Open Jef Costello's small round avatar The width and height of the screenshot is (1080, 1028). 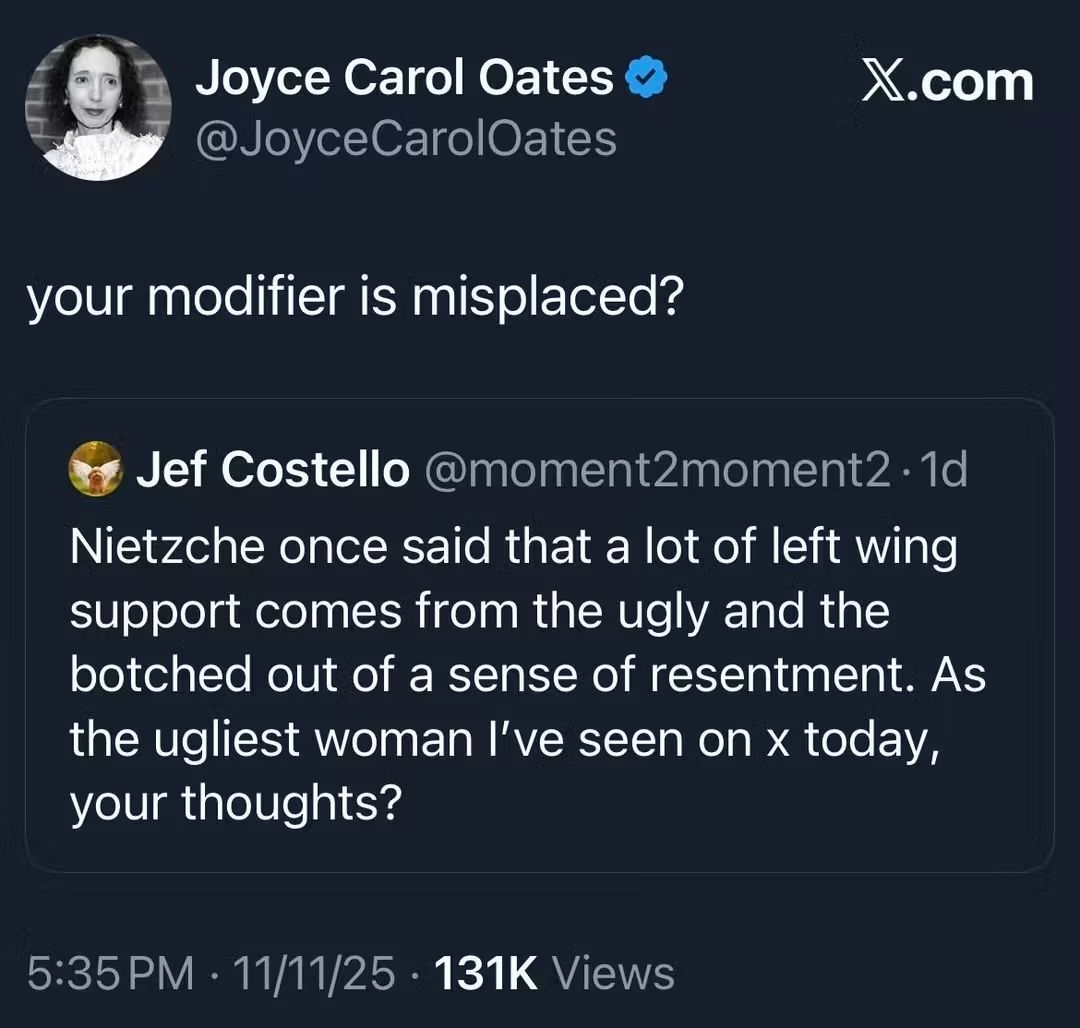[95, 469]
